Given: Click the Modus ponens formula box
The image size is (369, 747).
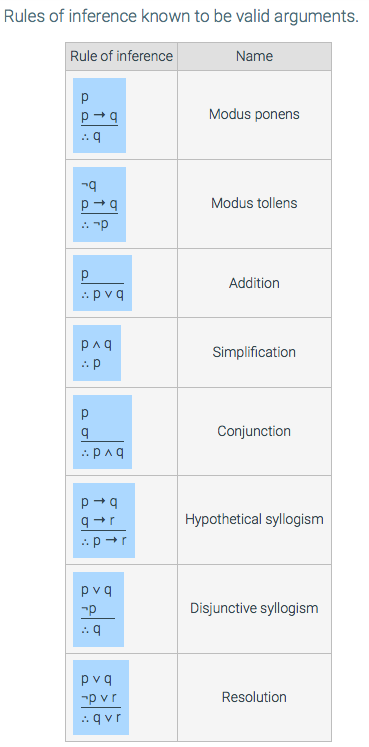Looking at the screenshot, I should [99, 115].
